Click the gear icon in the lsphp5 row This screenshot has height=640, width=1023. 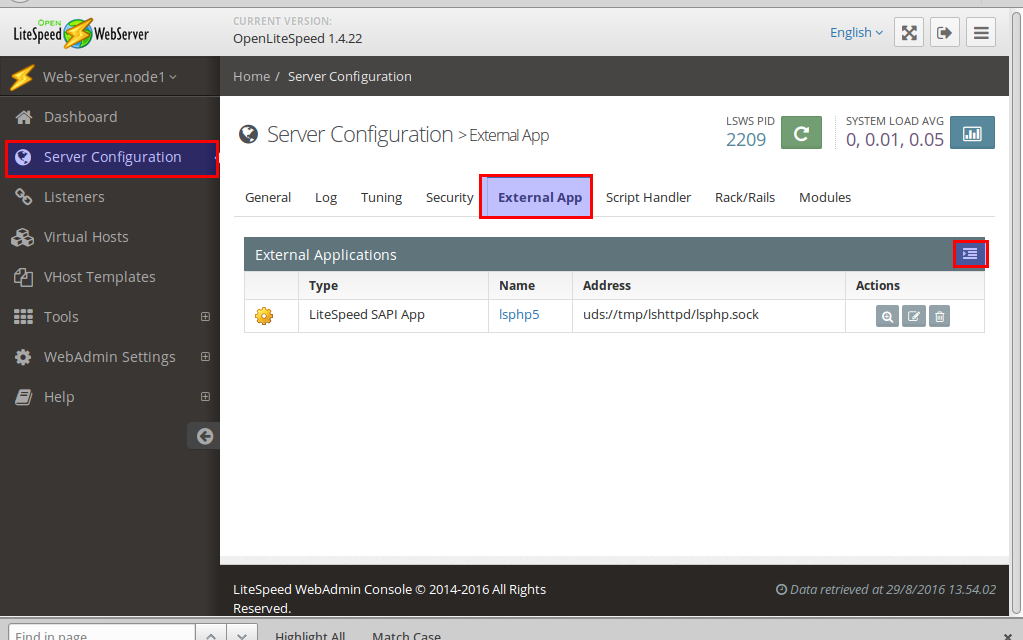click(264, 316)
